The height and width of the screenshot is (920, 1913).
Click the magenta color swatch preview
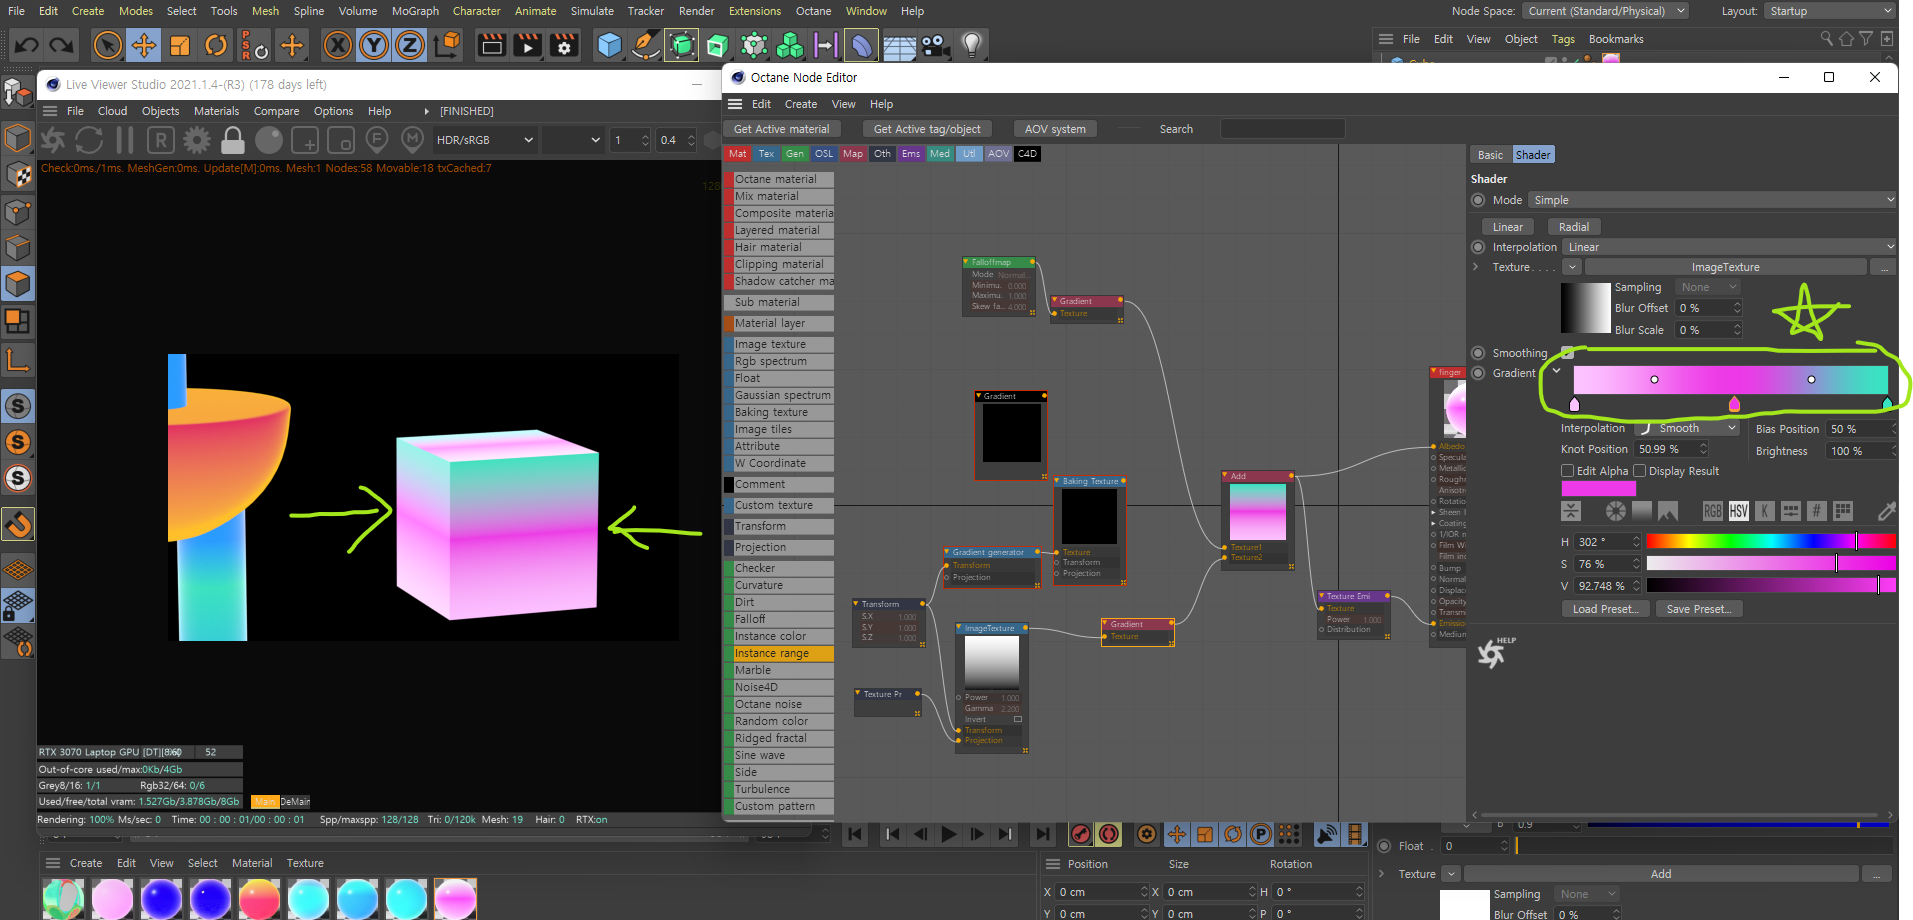coord(1598,488)
